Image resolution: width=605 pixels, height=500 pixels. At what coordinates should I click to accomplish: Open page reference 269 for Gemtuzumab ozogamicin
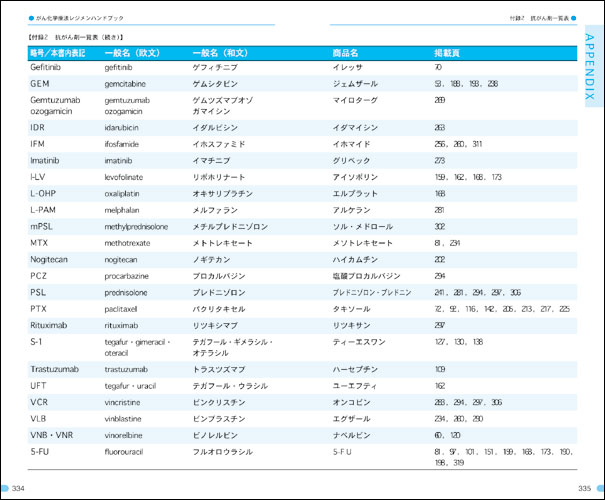(x=440, y=100)
